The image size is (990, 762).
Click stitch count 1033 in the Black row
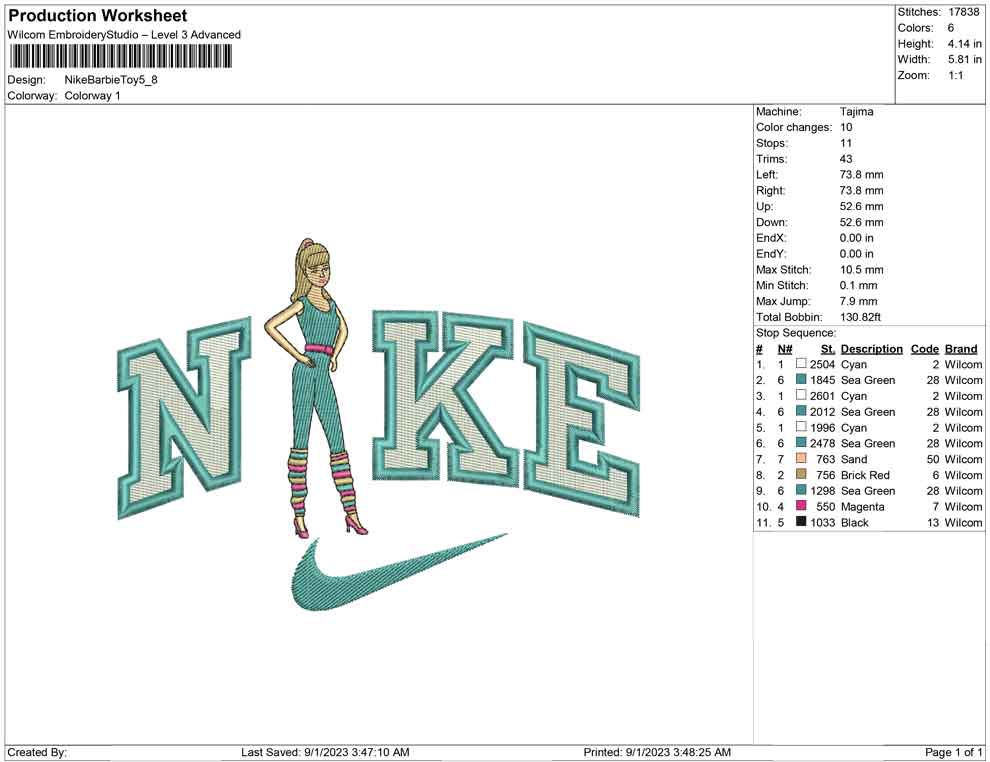pyautogui.click(x=823, y=523)
